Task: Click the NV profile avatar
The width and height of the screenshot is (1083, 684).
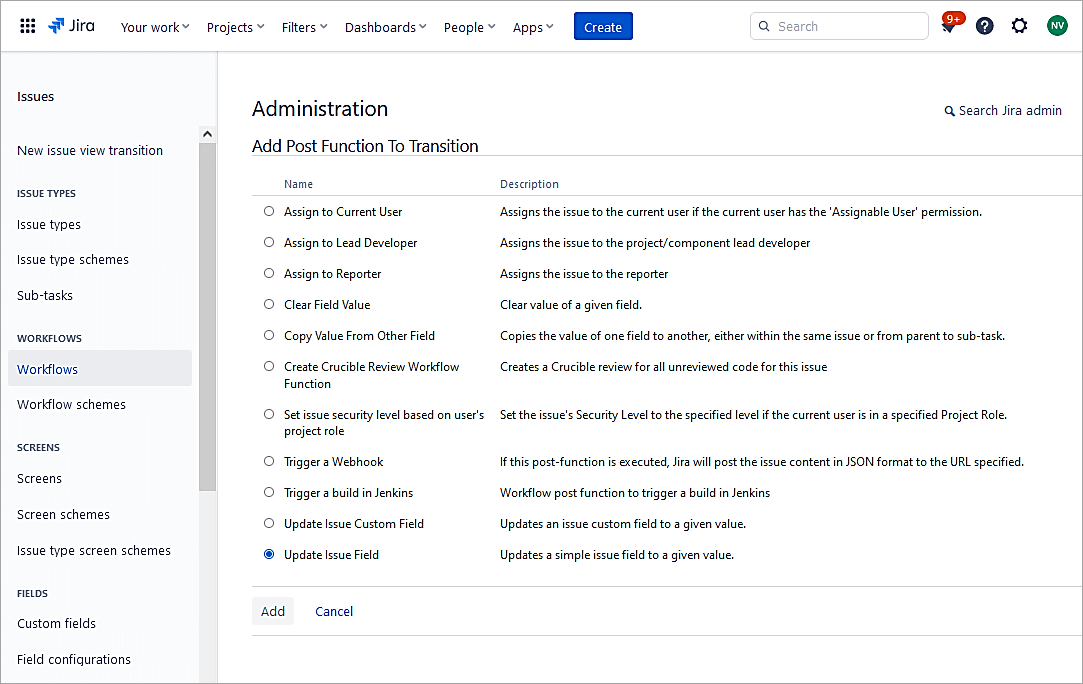Action: (x=1057, y=25)
